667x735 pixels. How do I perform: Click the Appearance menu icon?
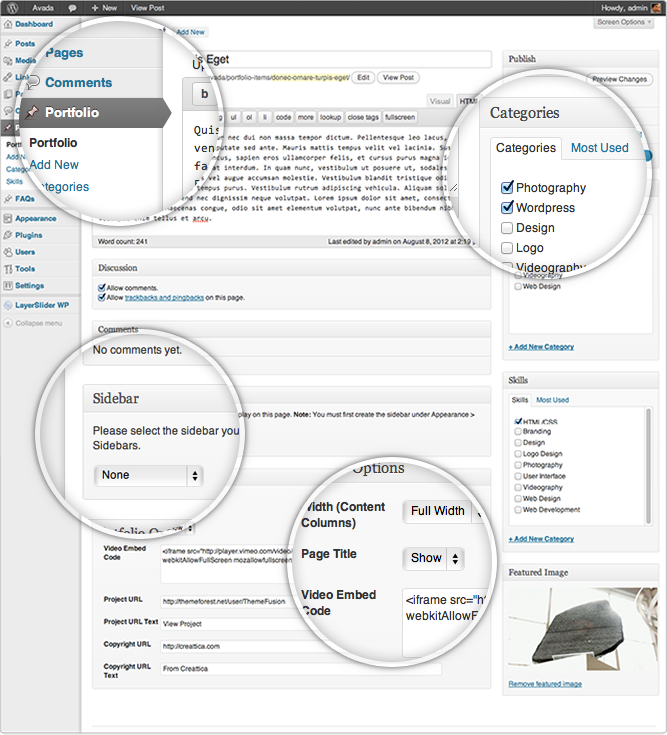click(8, 218)
